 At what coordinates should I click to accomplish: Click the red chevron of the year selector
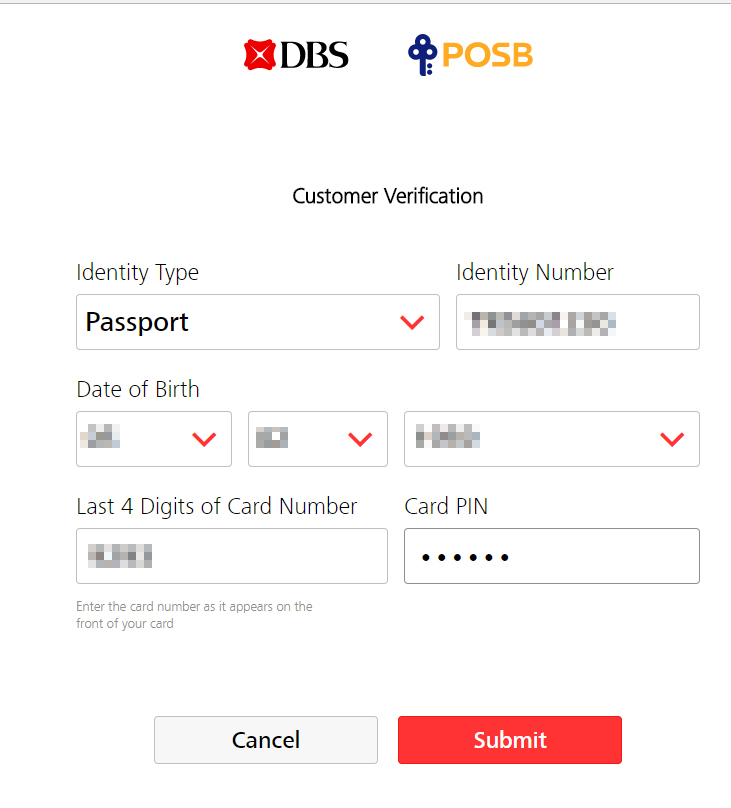coord(672,439)
